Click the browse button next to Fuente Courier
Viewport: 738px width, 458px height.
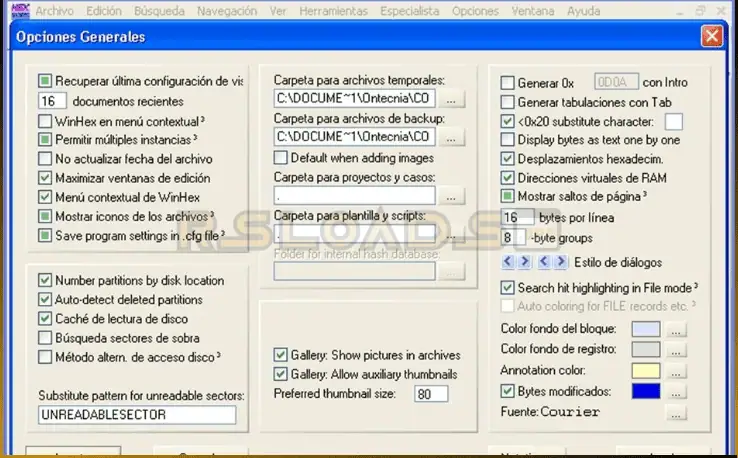point(677,412)
